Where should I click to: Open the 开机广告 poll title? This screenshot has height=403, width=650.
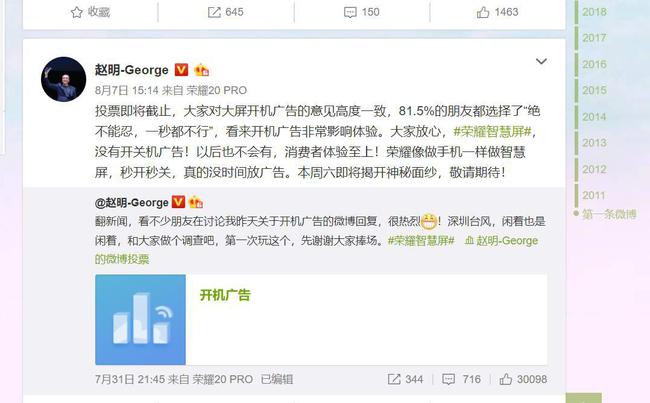tap(225, 295)
